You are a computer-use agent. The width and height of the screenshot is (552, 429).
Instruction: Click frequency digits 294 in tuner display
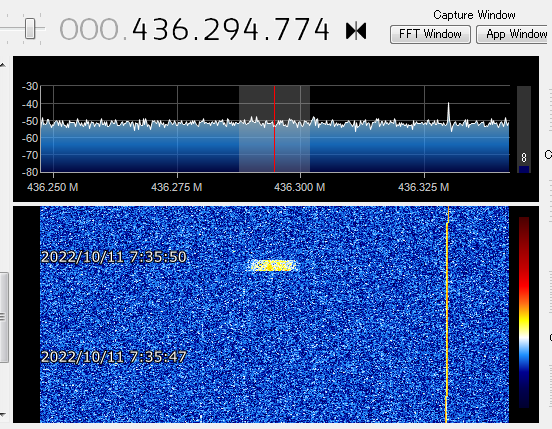(231, 30)
